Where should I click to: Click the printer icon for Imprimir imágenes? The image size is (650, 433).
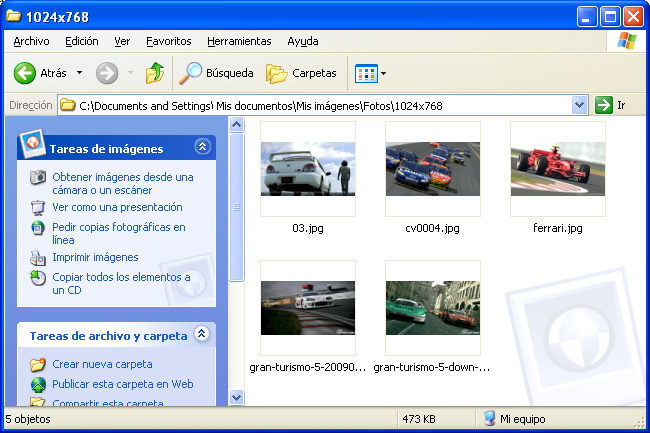[38, 258]
